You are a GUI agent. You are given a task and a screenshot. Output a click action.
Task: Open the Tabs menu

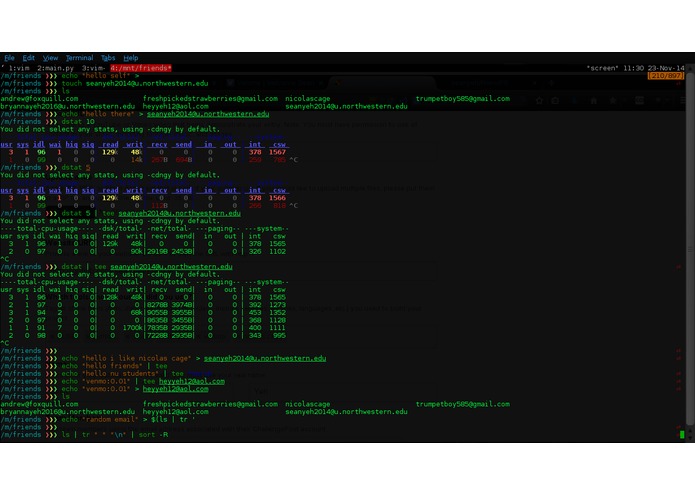(x=108, y=58)
